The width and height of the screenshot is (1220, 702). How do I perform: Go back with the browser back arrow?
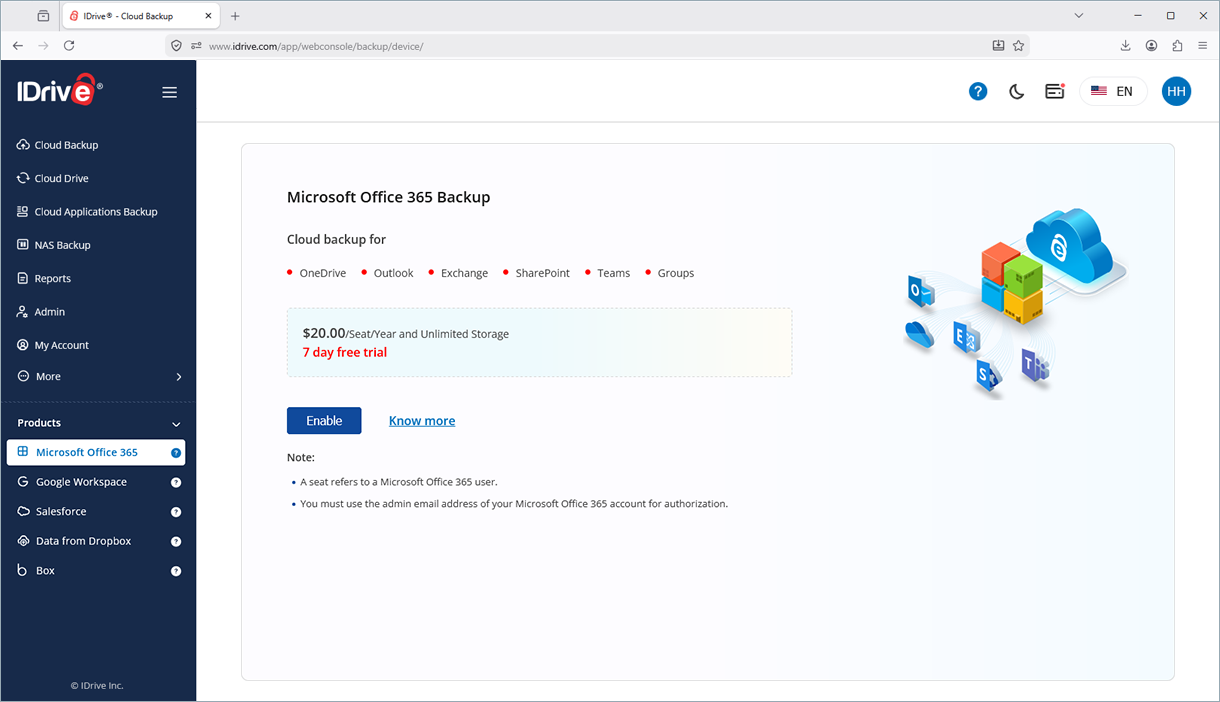(18, 45)
